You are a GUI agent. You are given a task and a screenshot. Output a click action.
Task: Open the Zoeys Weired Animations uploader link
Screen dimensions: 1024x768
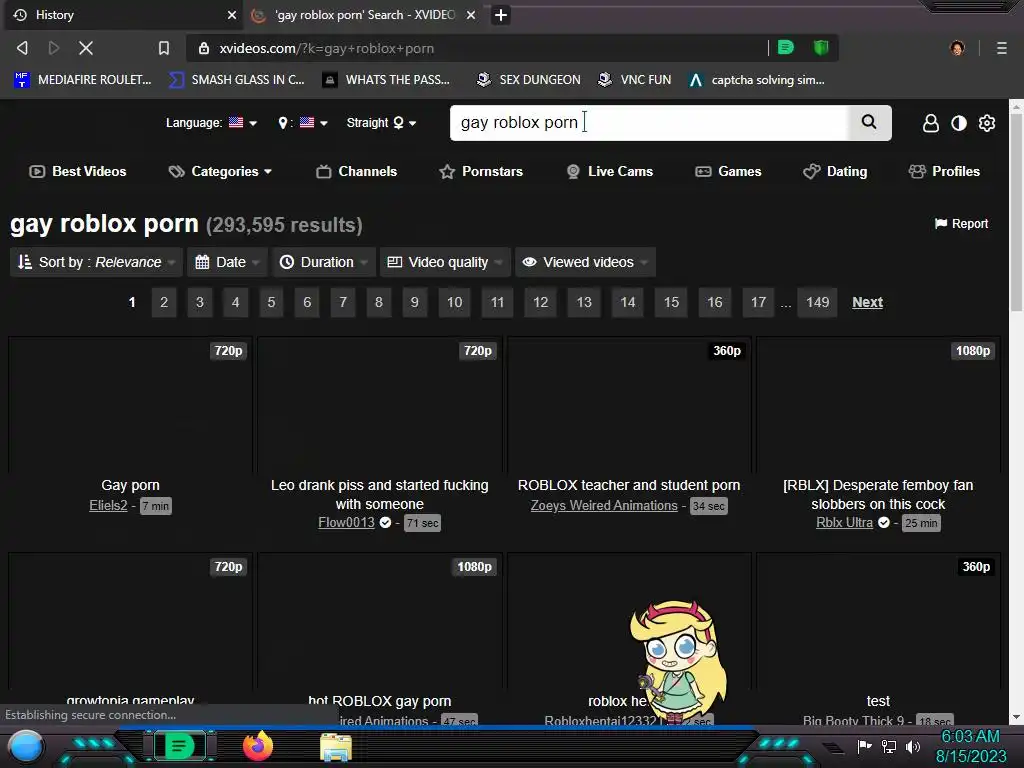point(604,505)
